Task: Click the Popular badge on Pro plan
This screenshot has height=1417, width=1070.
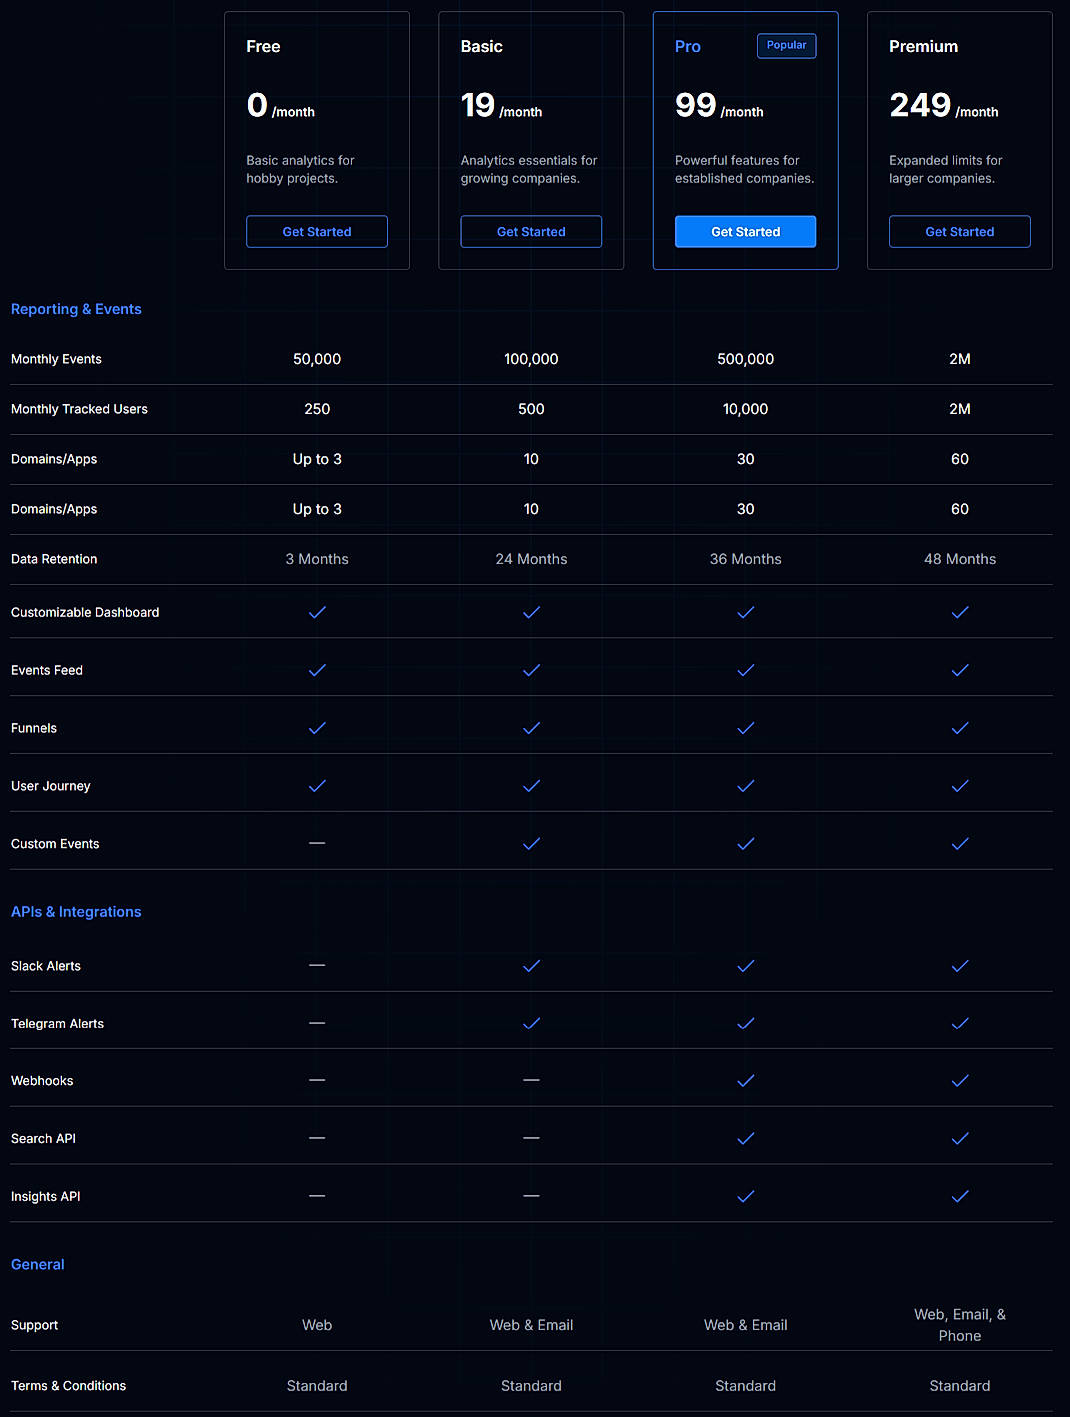Action: pos(786,45)
